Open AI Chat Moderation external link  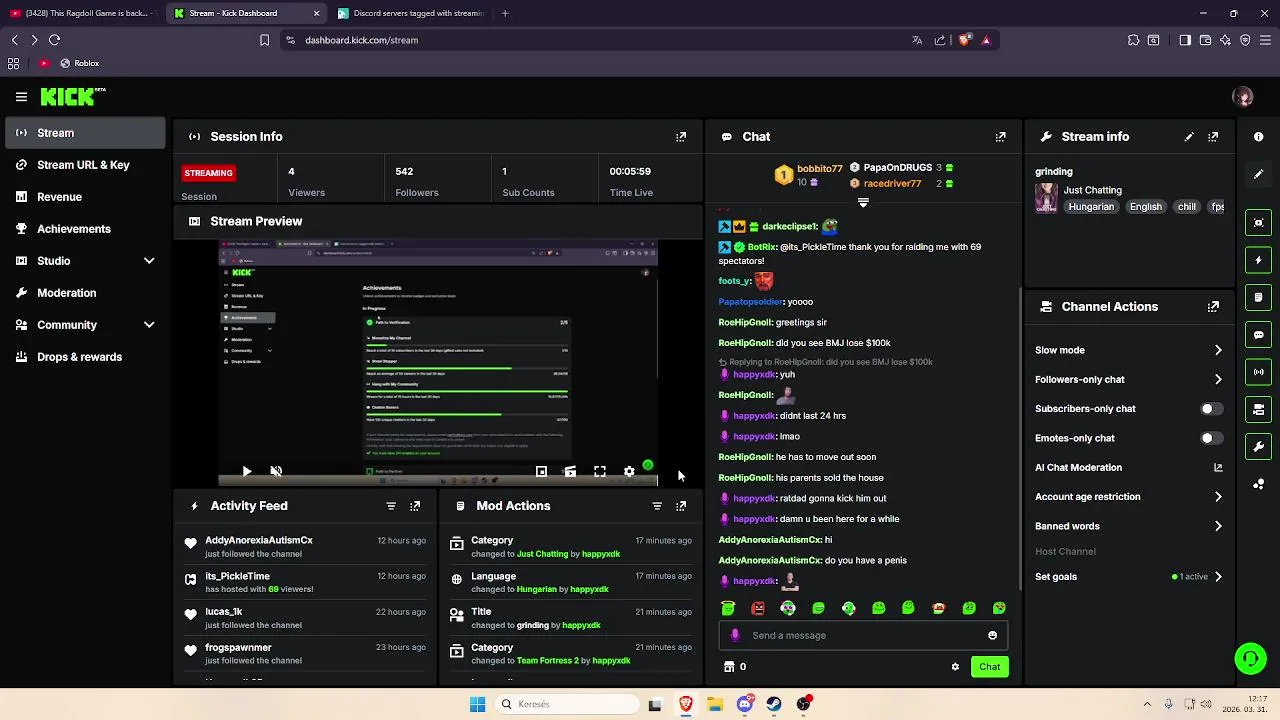tap(1218, 467)
